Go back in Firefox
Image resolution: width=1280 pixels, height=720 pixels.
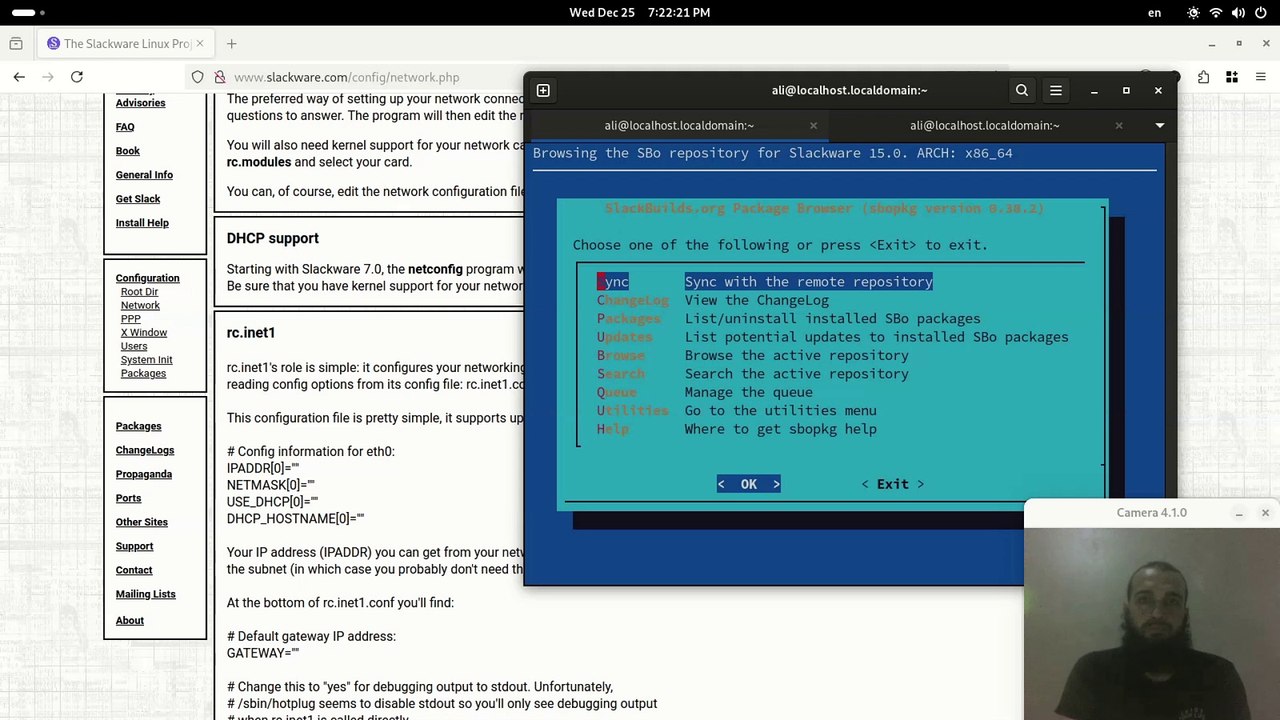click(19, 77)
